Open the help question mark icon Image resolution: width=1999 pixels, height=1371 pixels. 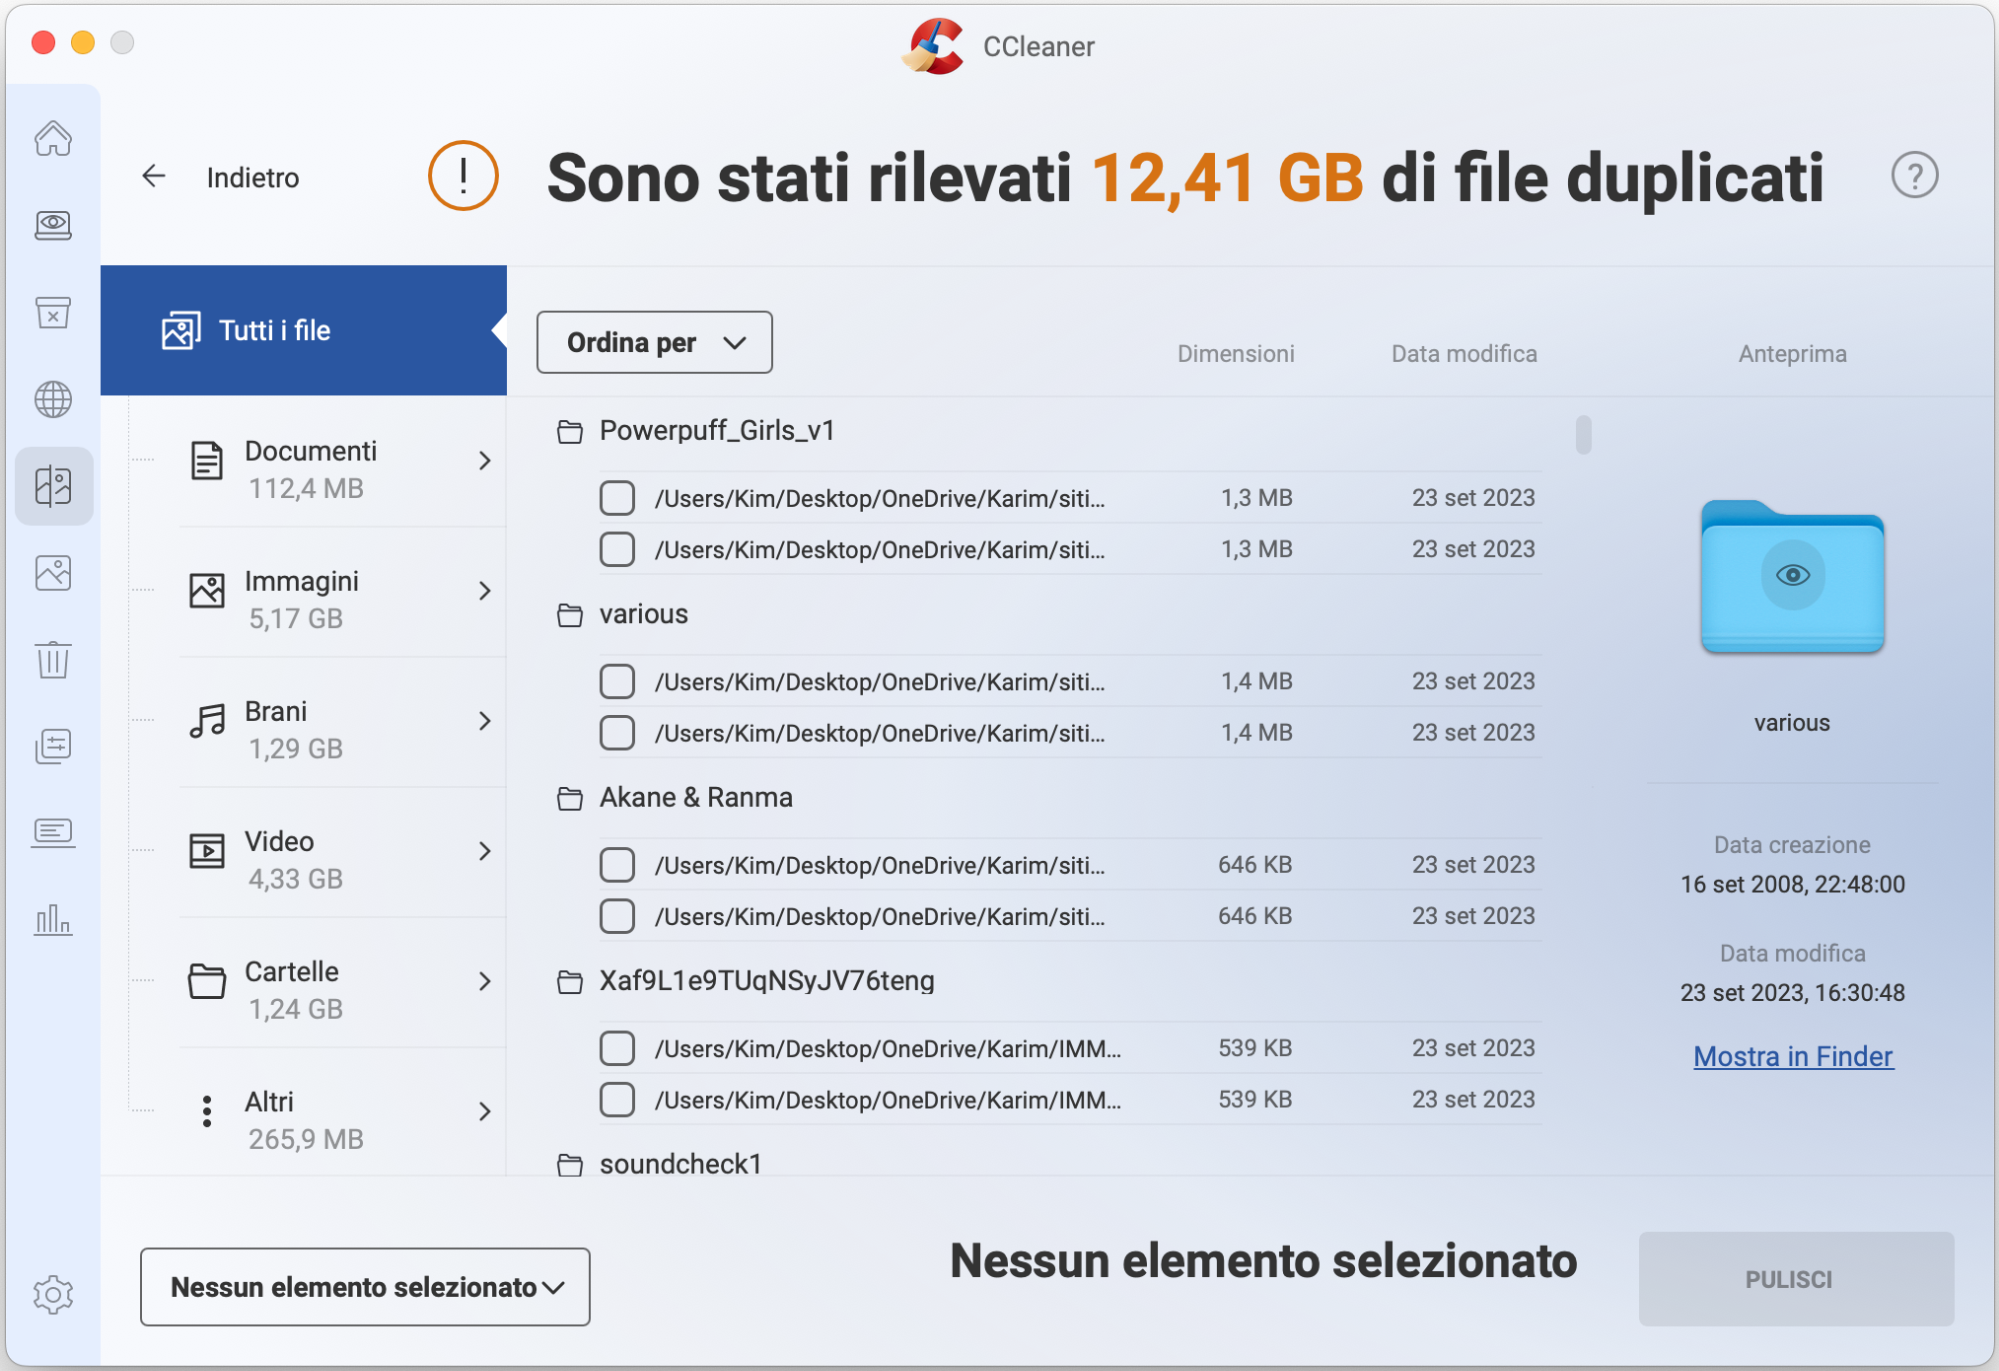click(1914, 176)
